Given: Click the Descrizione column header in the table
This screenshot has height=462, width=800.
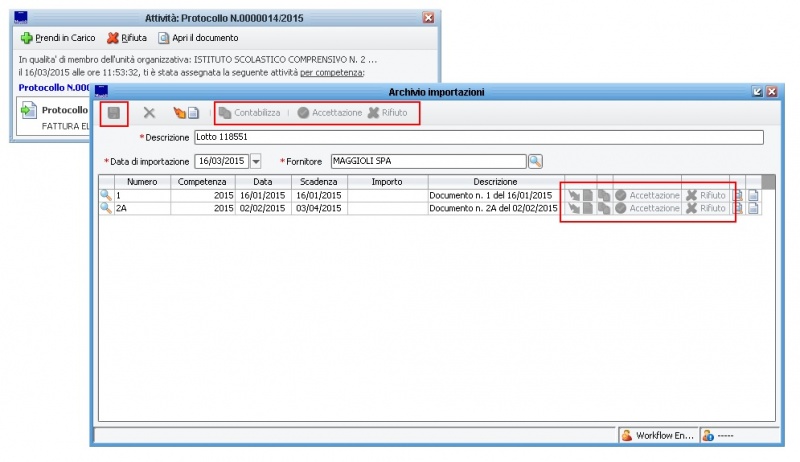Looking at the screenshot, I should click(x=495, y=182).
